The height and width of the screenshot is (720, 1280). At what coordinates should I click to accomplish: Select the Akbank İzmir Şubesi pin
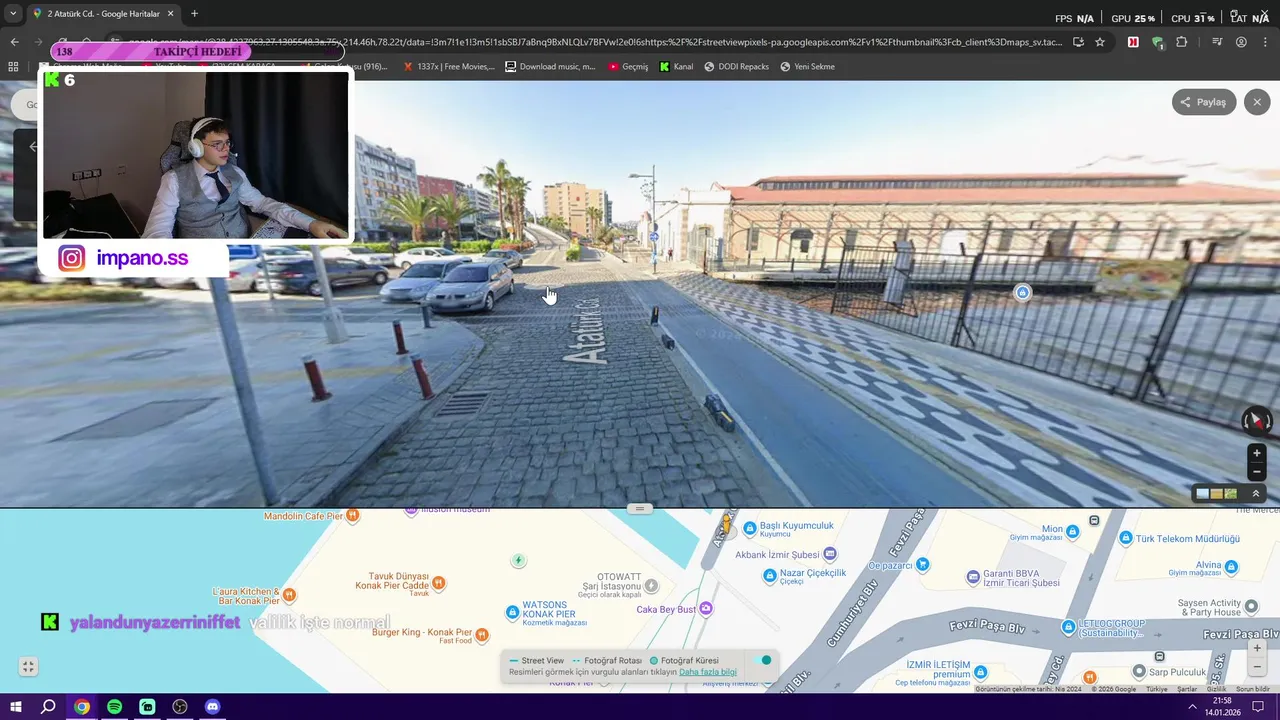pyautogui.click(x=830, y=554)
